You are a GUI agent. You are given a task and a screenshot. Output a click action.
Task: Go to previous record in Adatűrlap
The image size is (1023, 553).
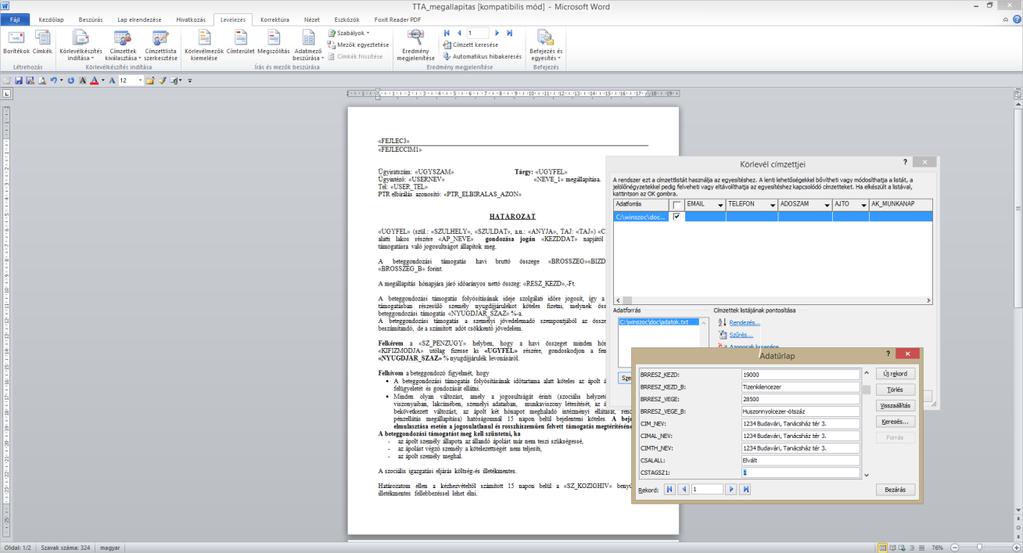pos(683,489)
